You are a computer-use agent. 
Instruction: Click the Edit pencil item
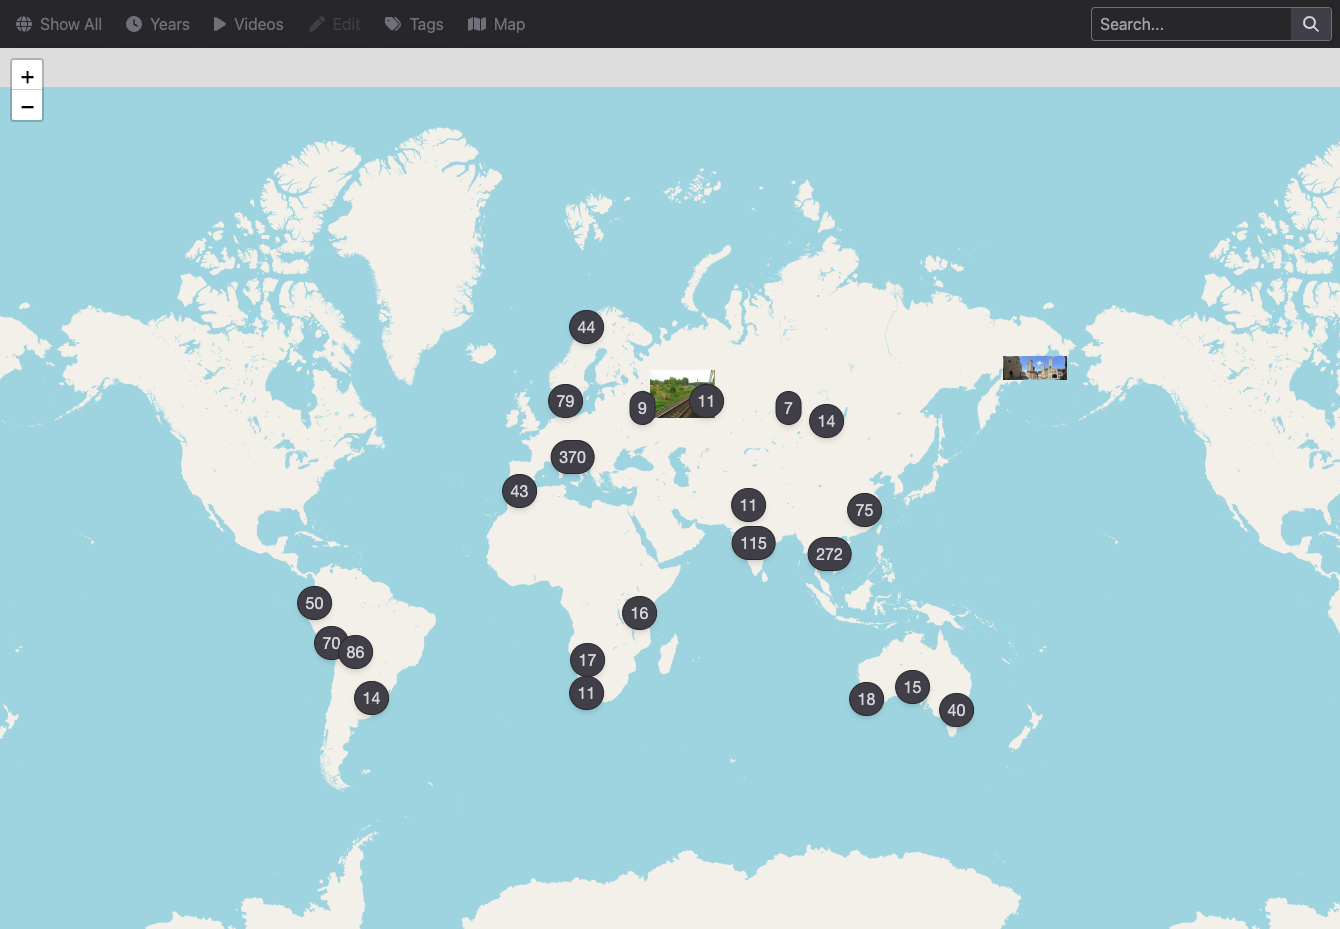[334, 24]
